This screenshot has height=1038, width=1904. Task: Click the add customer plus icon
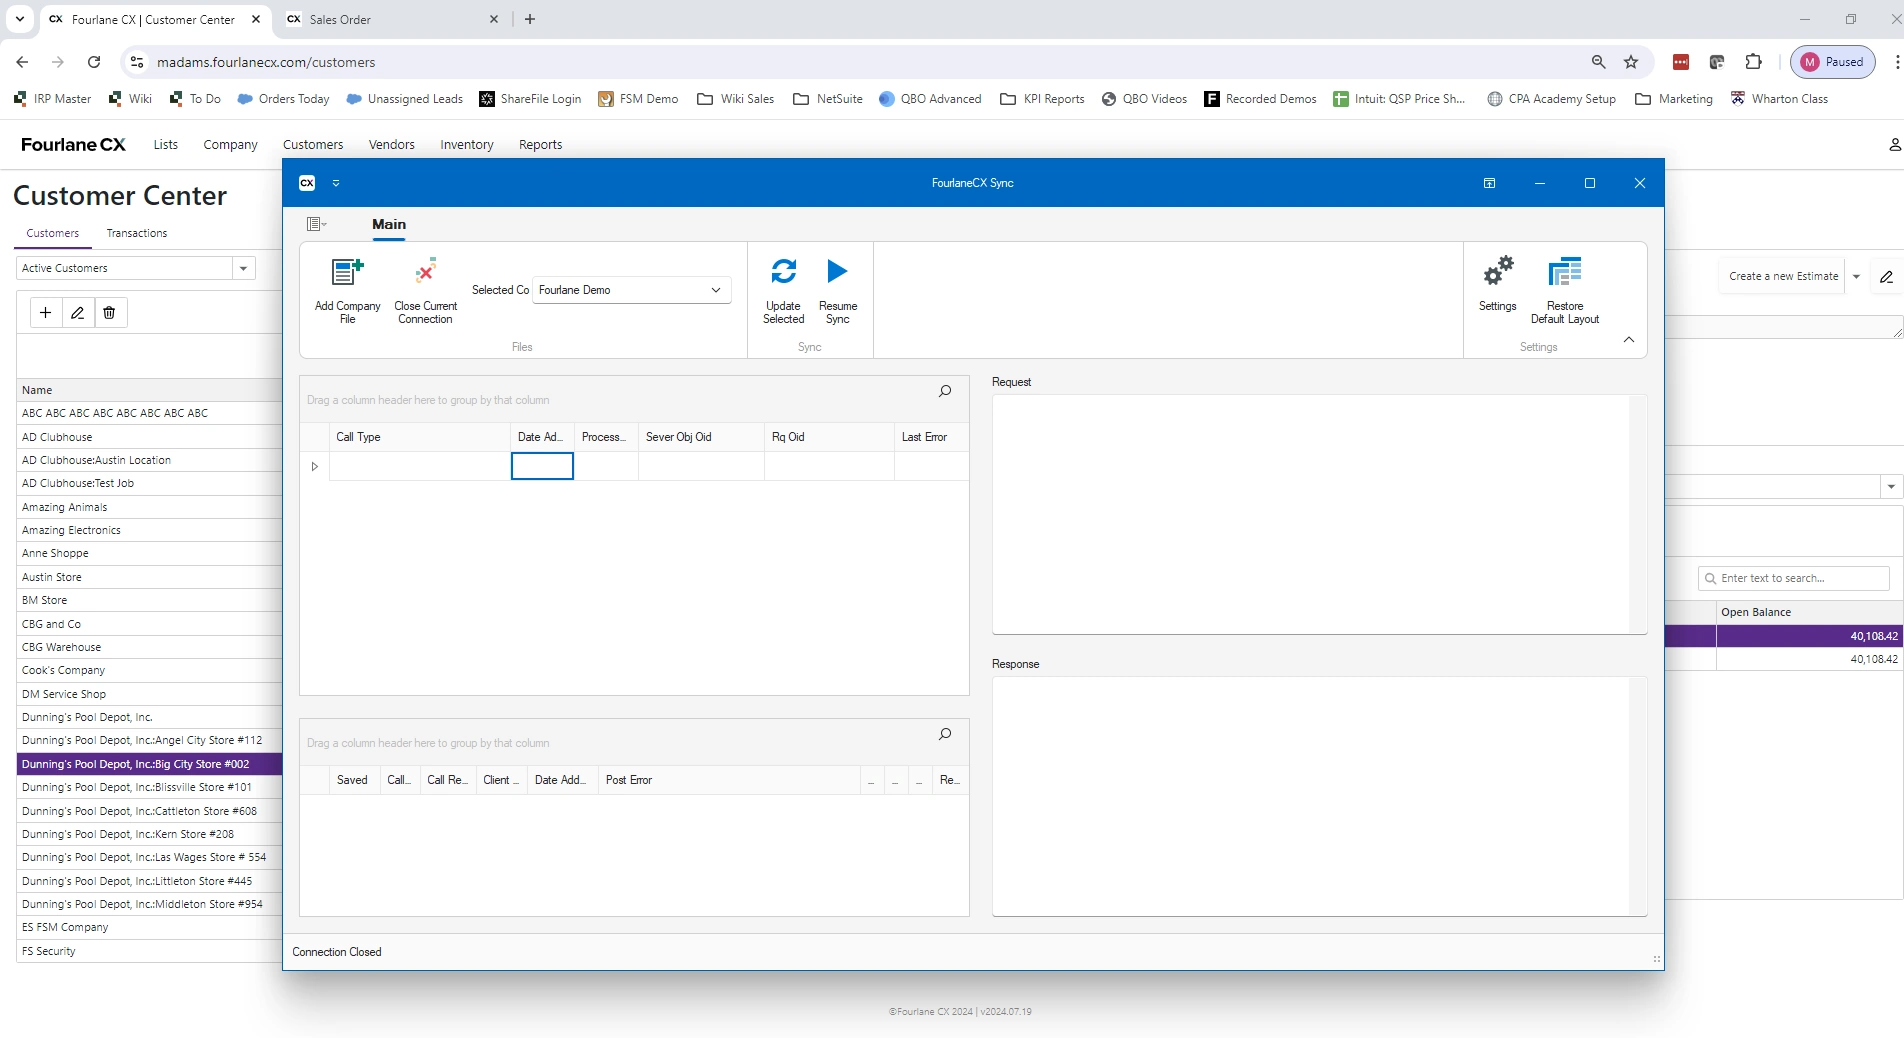pos(45,313)
